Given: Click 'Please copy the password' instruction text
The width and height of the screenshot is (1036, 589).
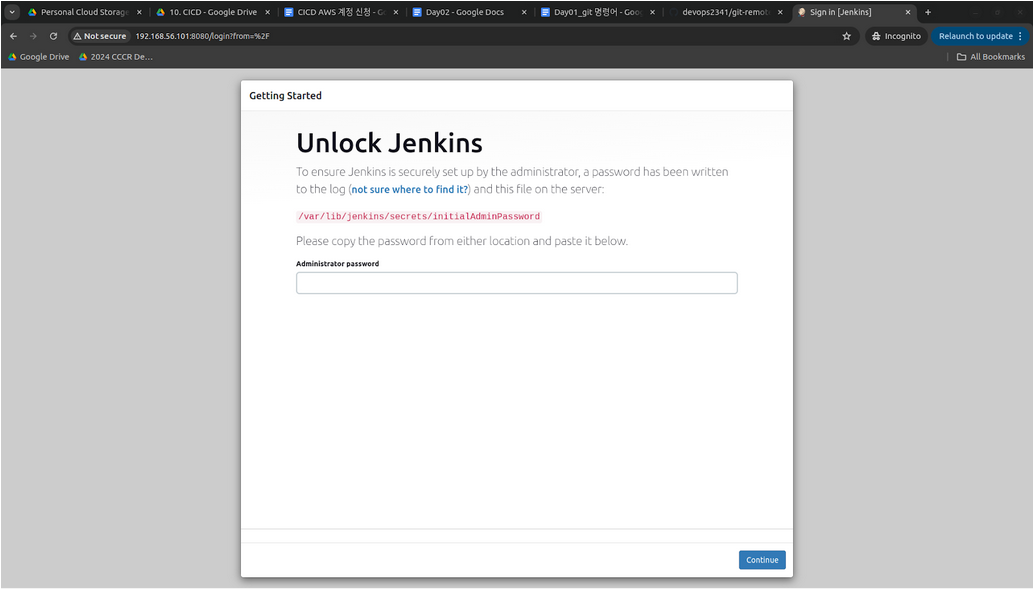Looking at the screenshot, I should pos(462,241).
